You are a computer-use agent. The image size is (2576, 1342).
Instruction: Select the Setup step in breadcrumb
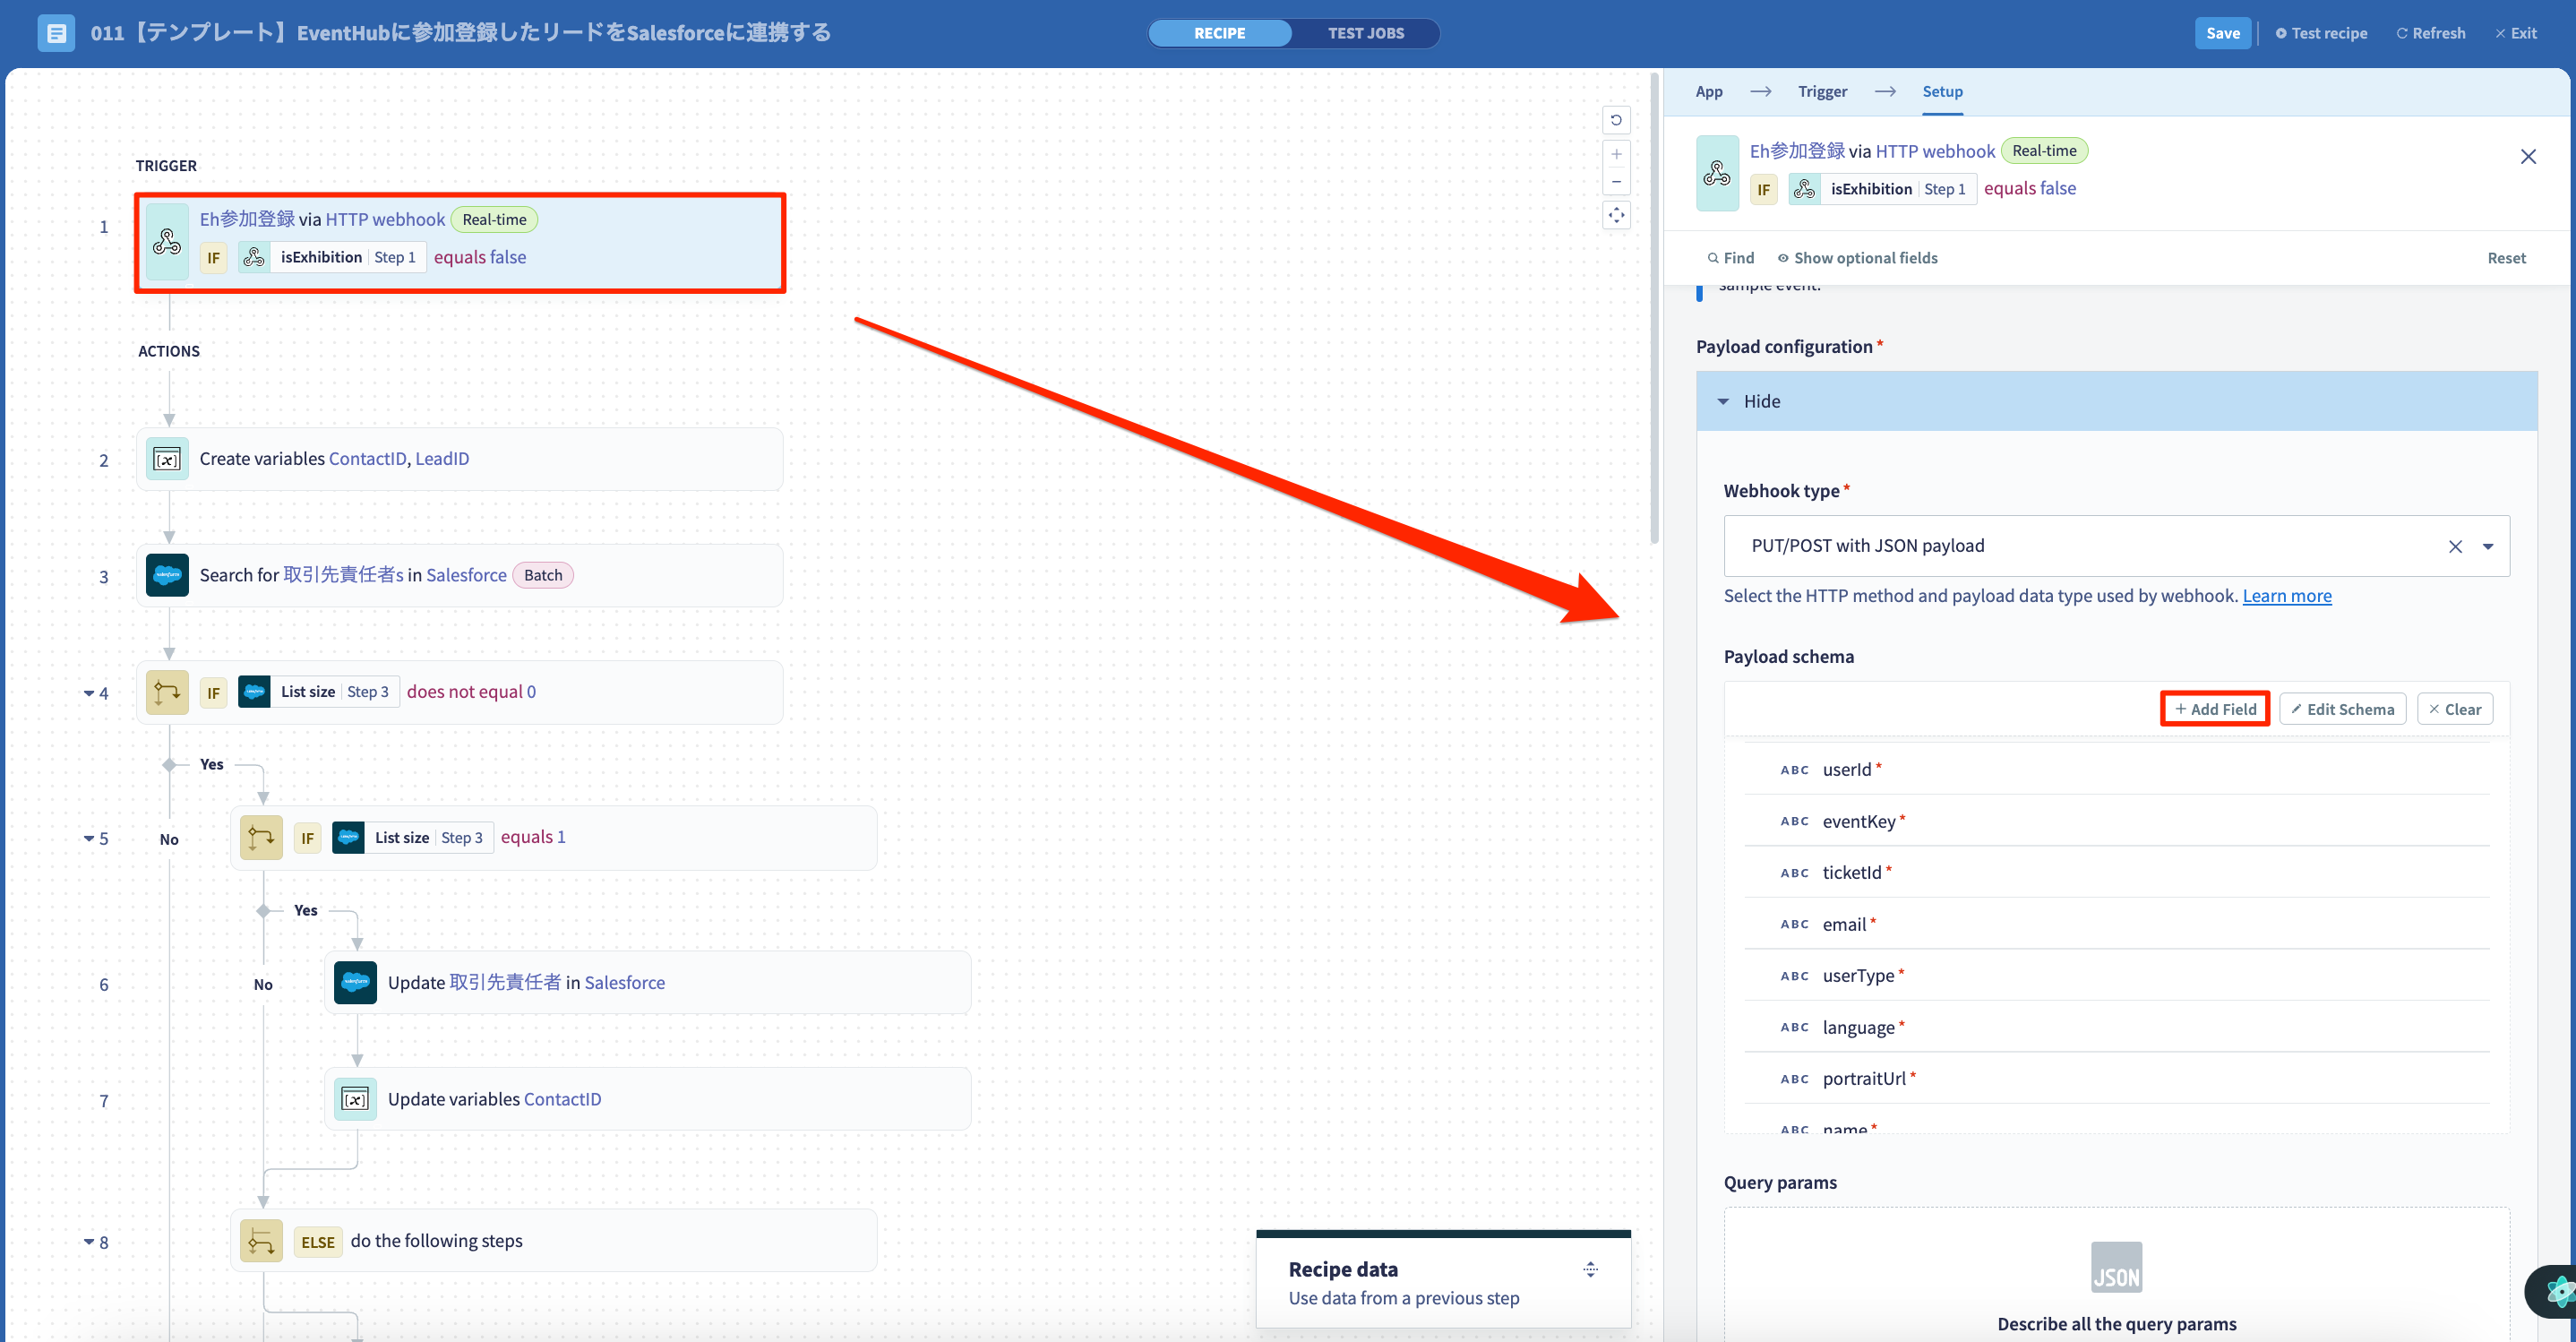click(1942, 91)
